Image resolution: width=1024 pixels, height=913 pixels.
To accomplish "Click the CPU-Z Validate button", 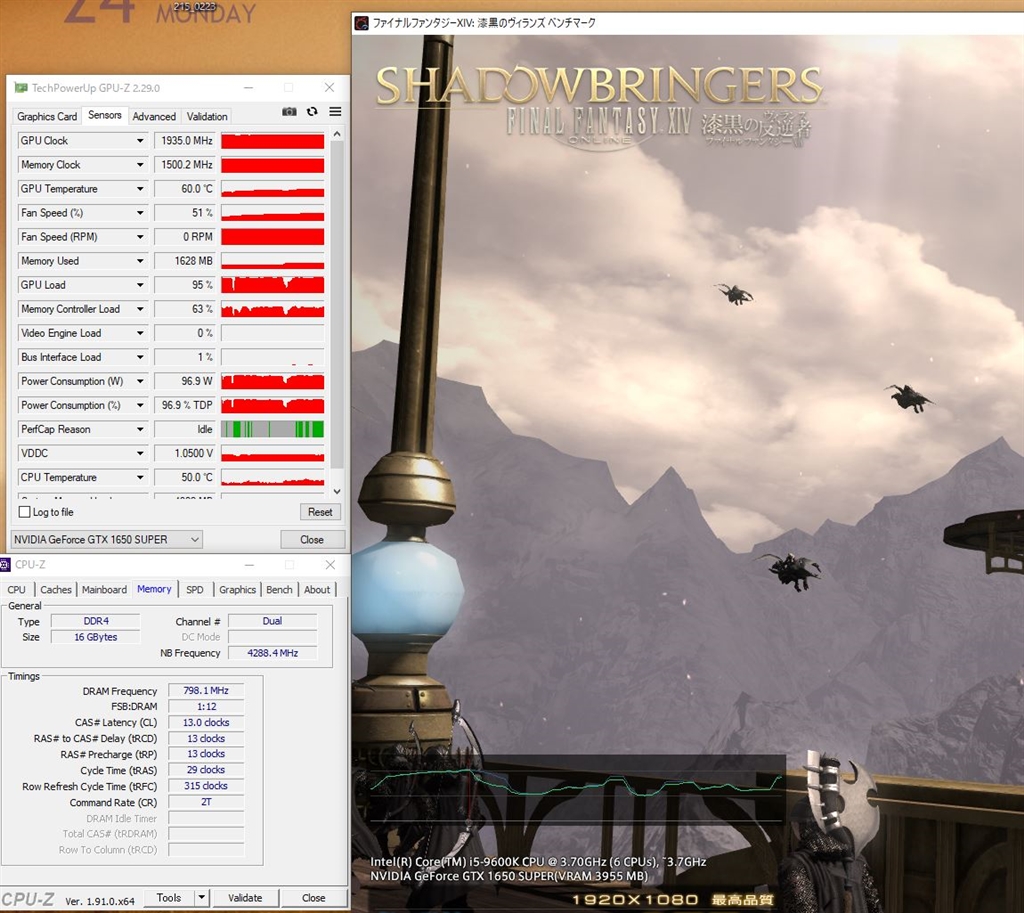I will pyautogui.click(x=245, y=897).
